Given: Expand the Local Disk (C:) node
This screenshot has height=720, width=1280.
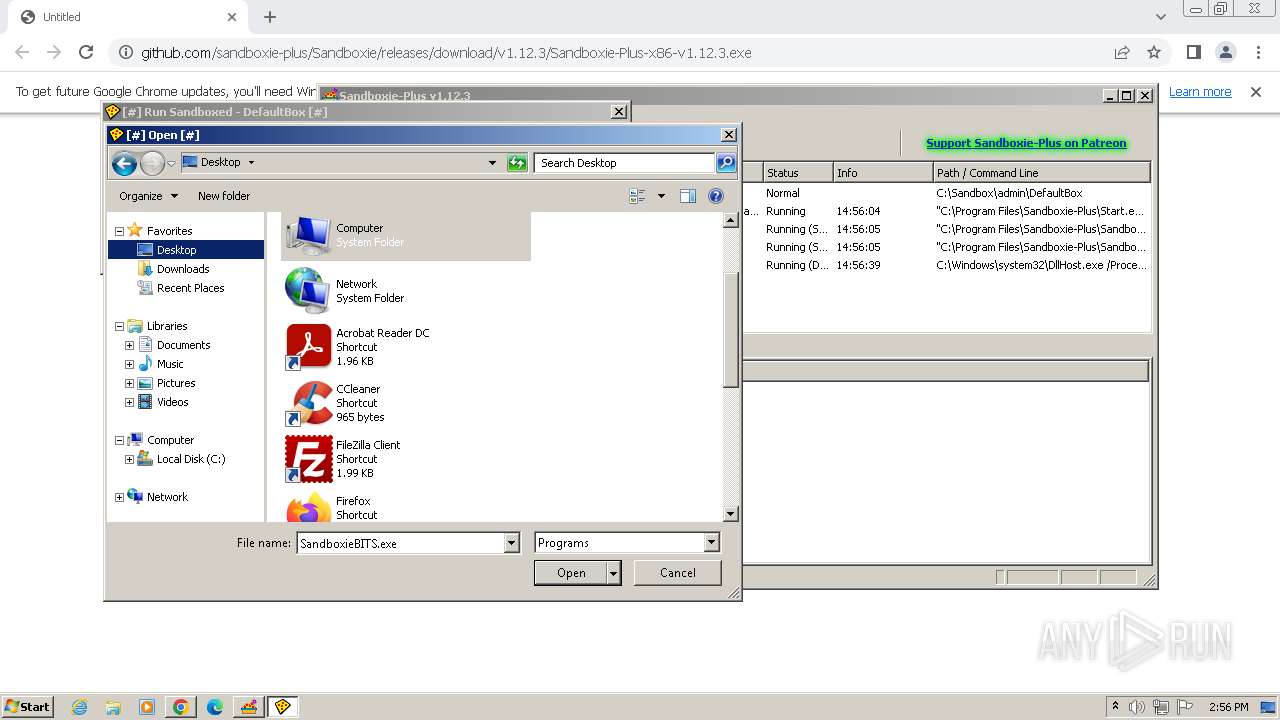Looking at the screenshot, I should coord(129,459).
